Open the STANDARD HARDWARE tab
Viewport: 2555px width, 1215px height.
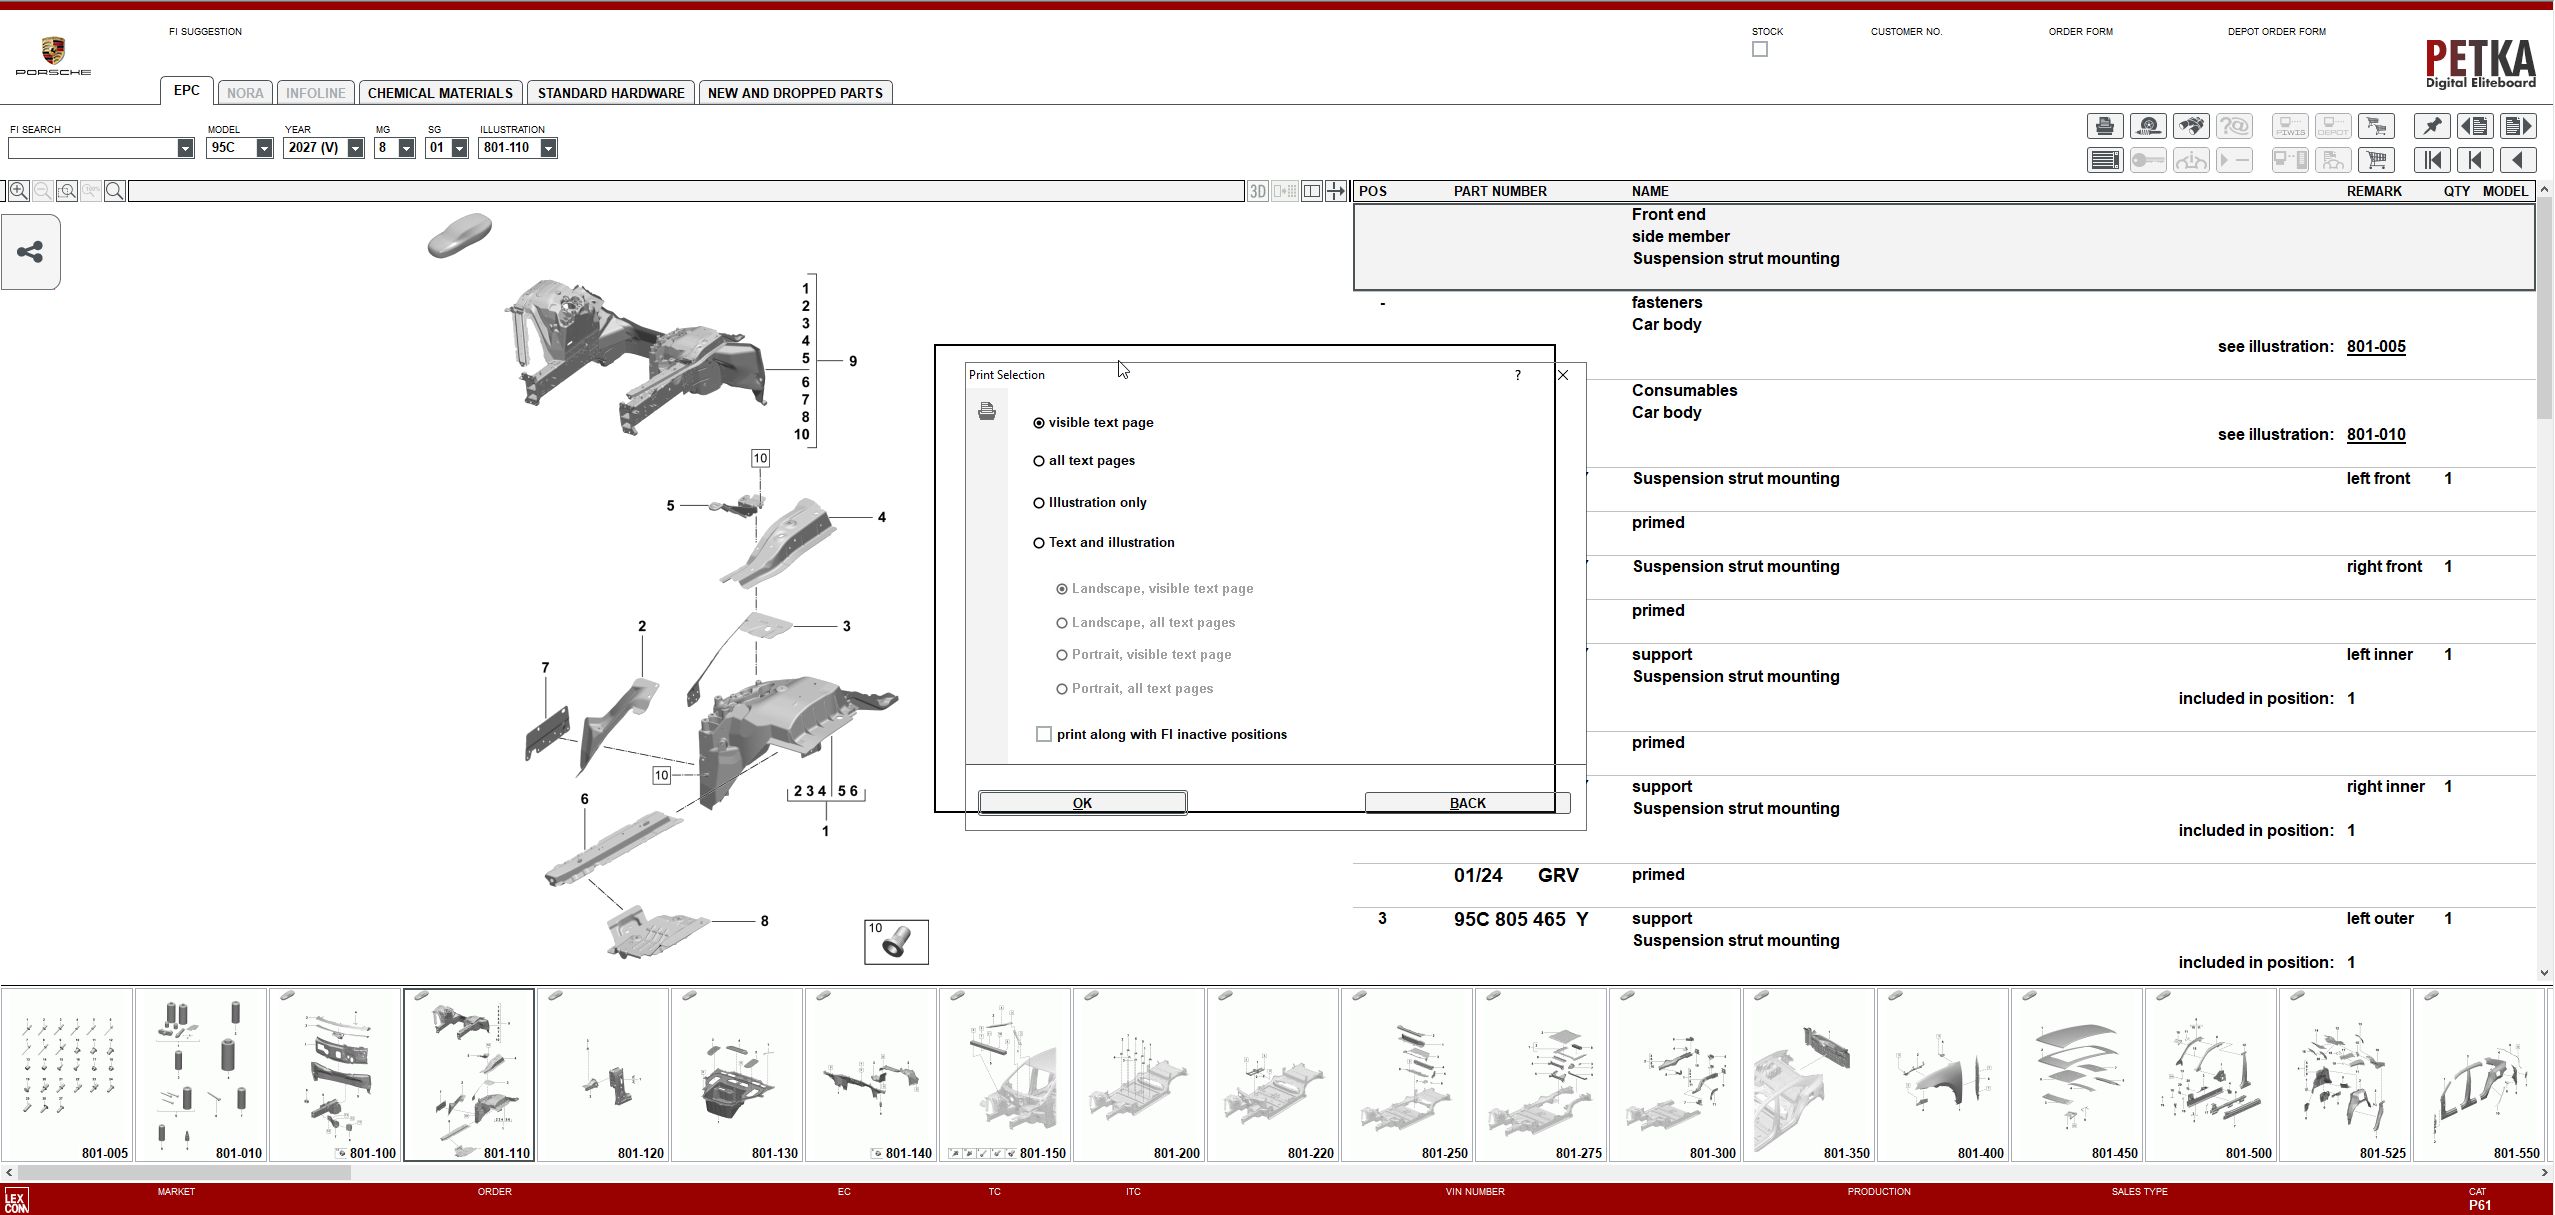click(611, 93)
